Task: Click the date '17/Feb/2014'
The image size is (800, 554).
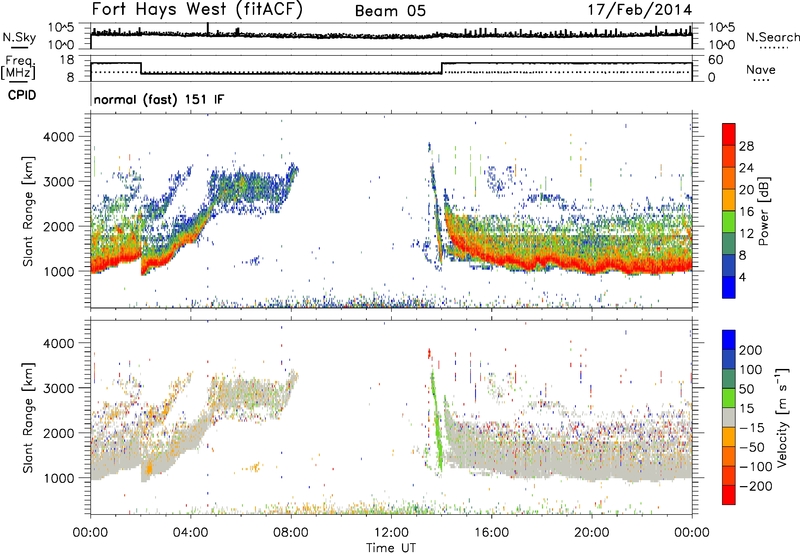Action: click(x=640, y=10)
